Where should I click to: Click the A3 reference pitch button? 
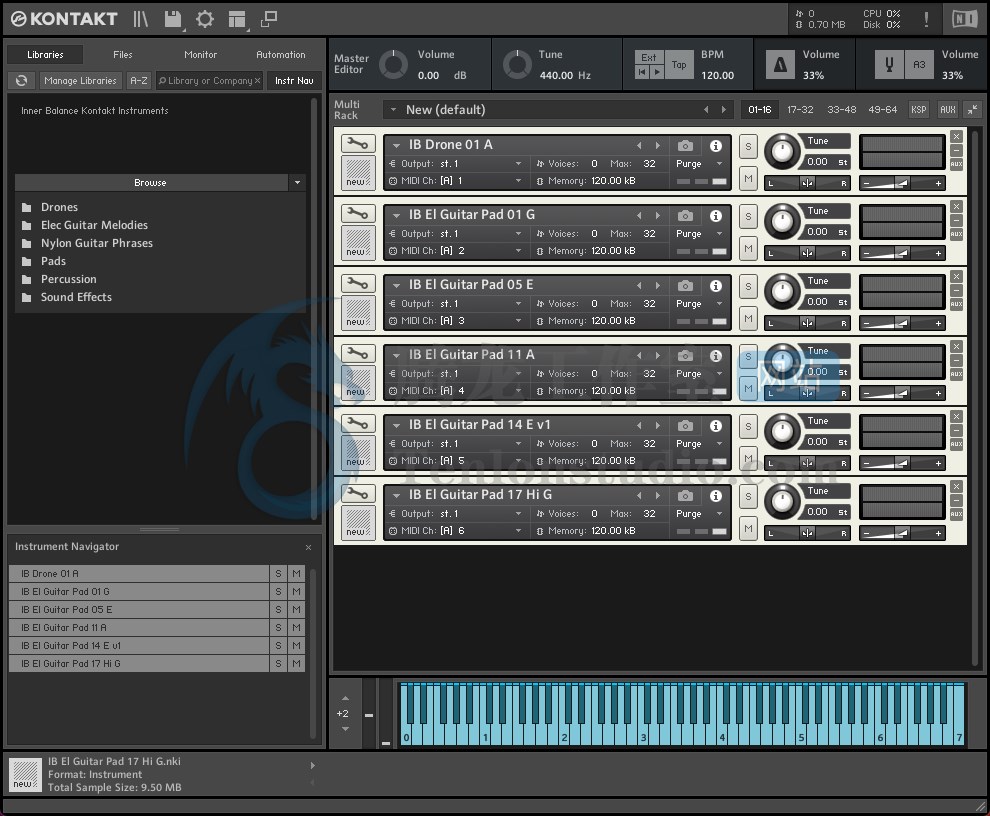coord(919,64)
